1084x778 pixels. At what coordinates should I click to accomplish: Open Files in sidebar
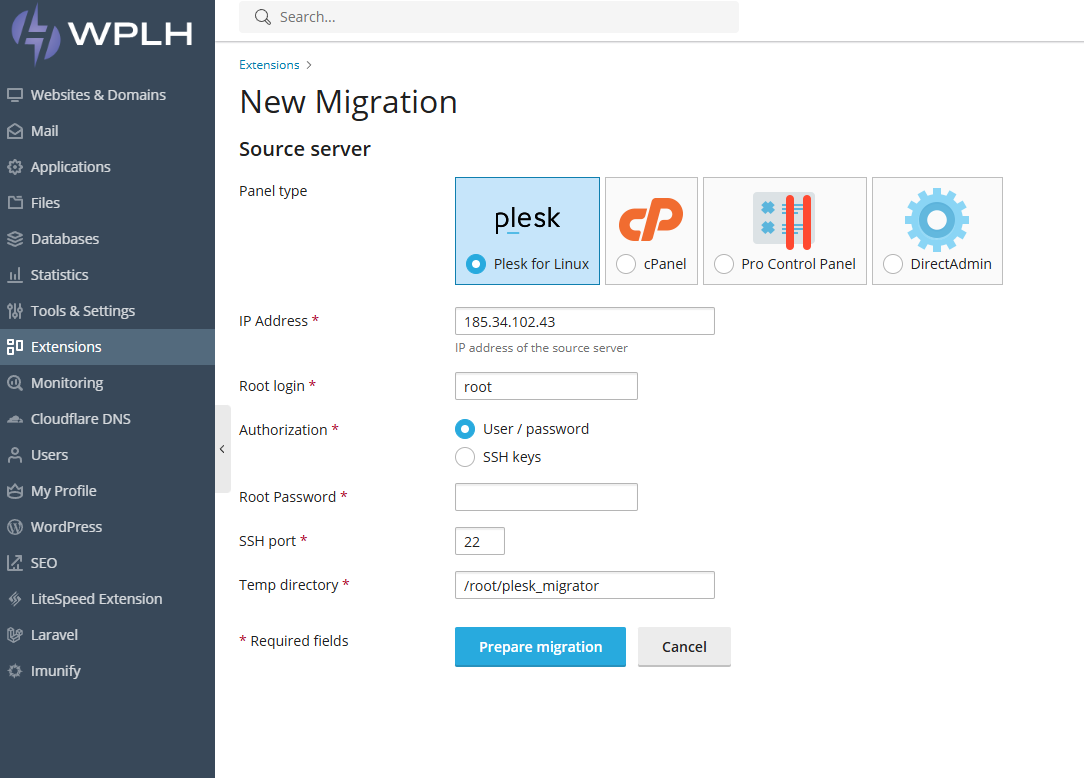[x=107, y=203]
